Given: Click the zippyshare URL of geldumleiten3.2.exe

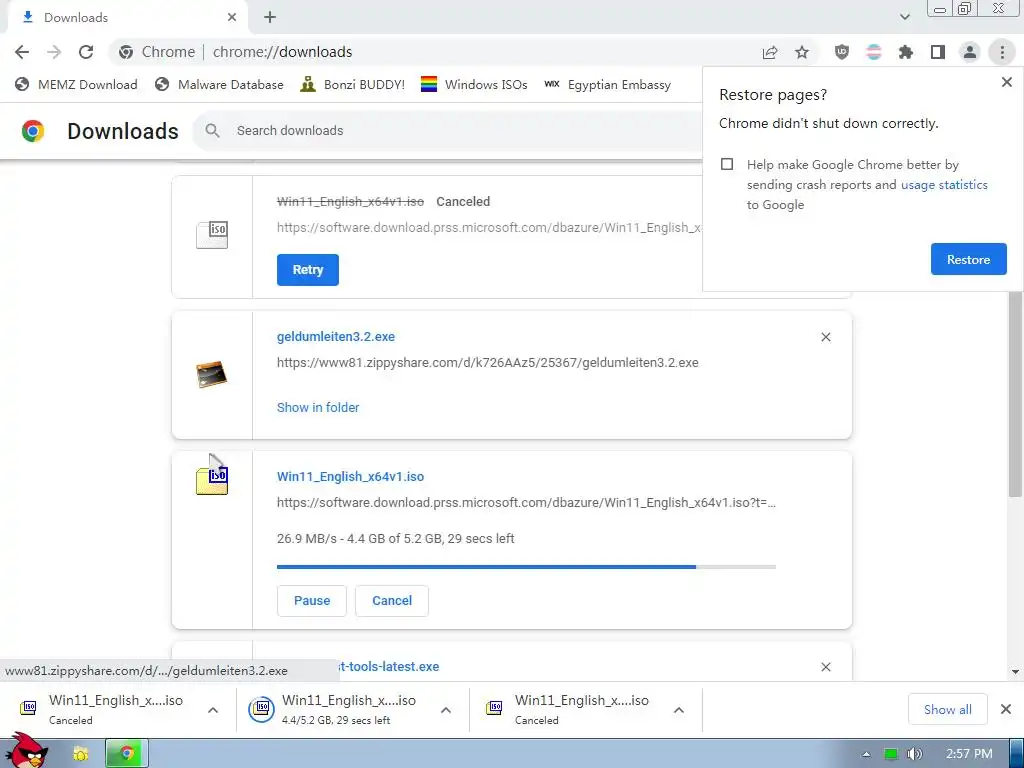Looking at the screenshot, I should click(487, 362).
